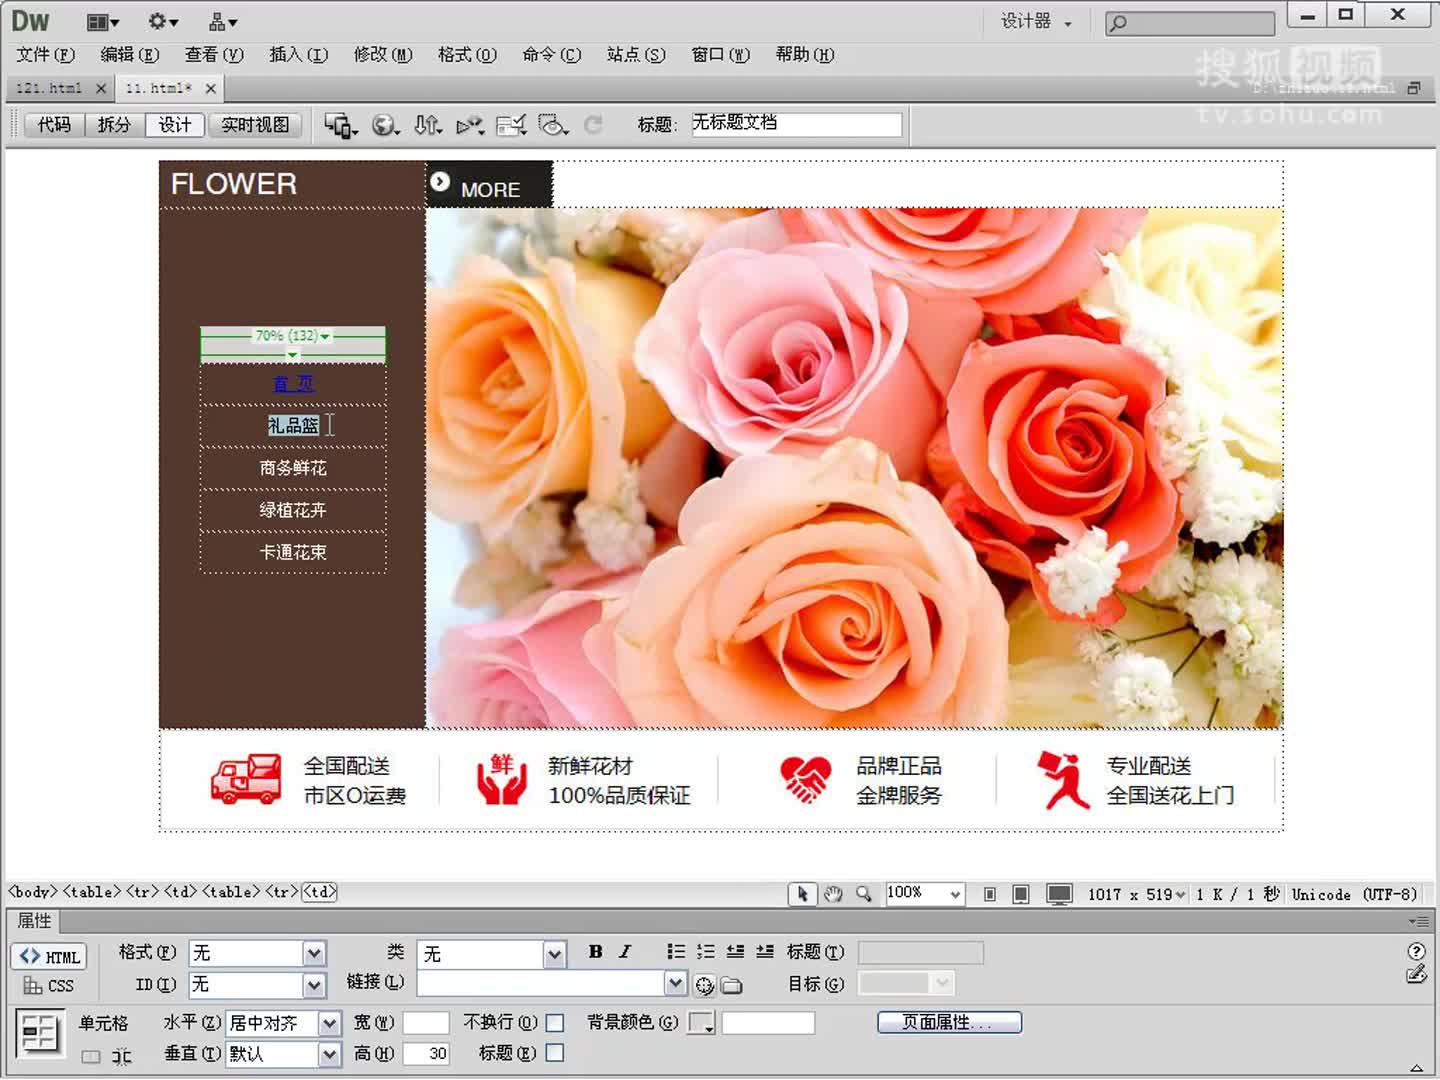
Task: Toggle the No wrap (不换行) checkbox
Action: pyautogui.click(x=555, y=1022)
